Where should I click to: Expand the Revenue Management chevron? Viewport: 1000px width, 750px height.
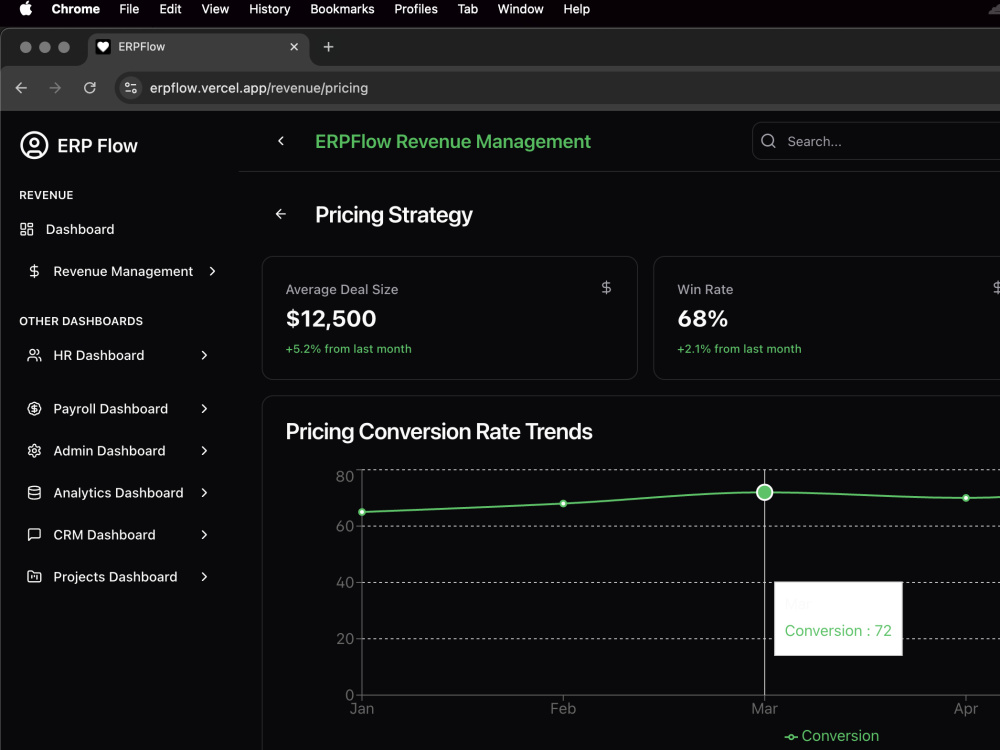[212, 272]
